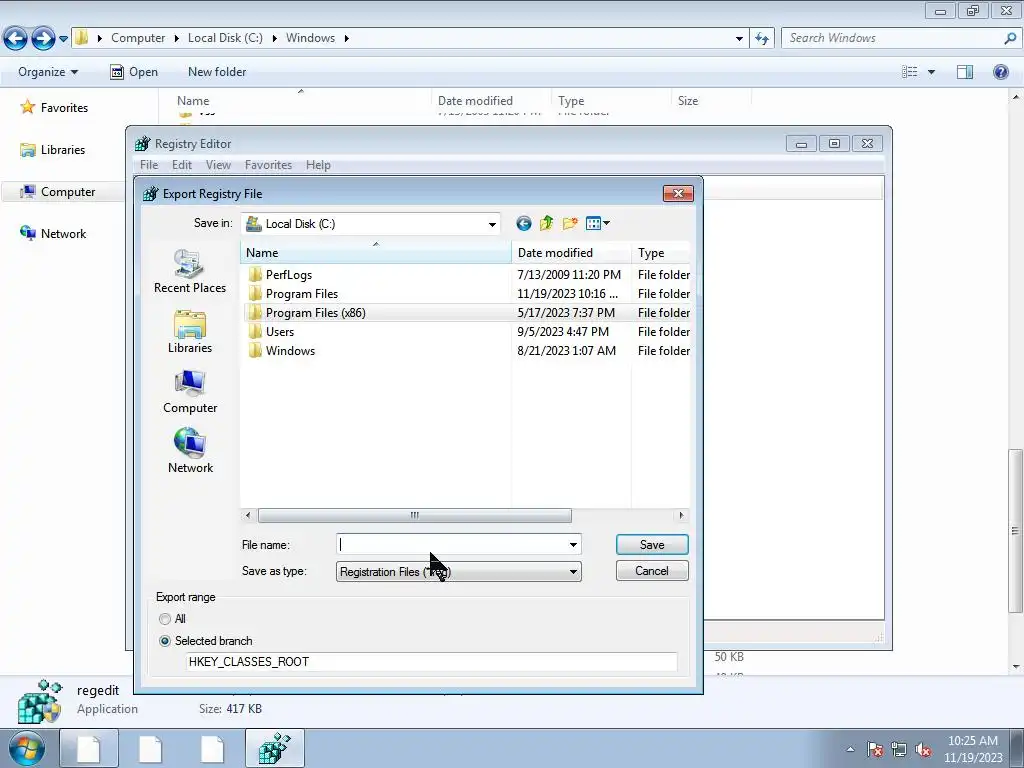The width and height of the screenshot is (1024, 768).
Task: Click Local Disk (C:) in address breadcrumb
Action: tap(225, 39)
